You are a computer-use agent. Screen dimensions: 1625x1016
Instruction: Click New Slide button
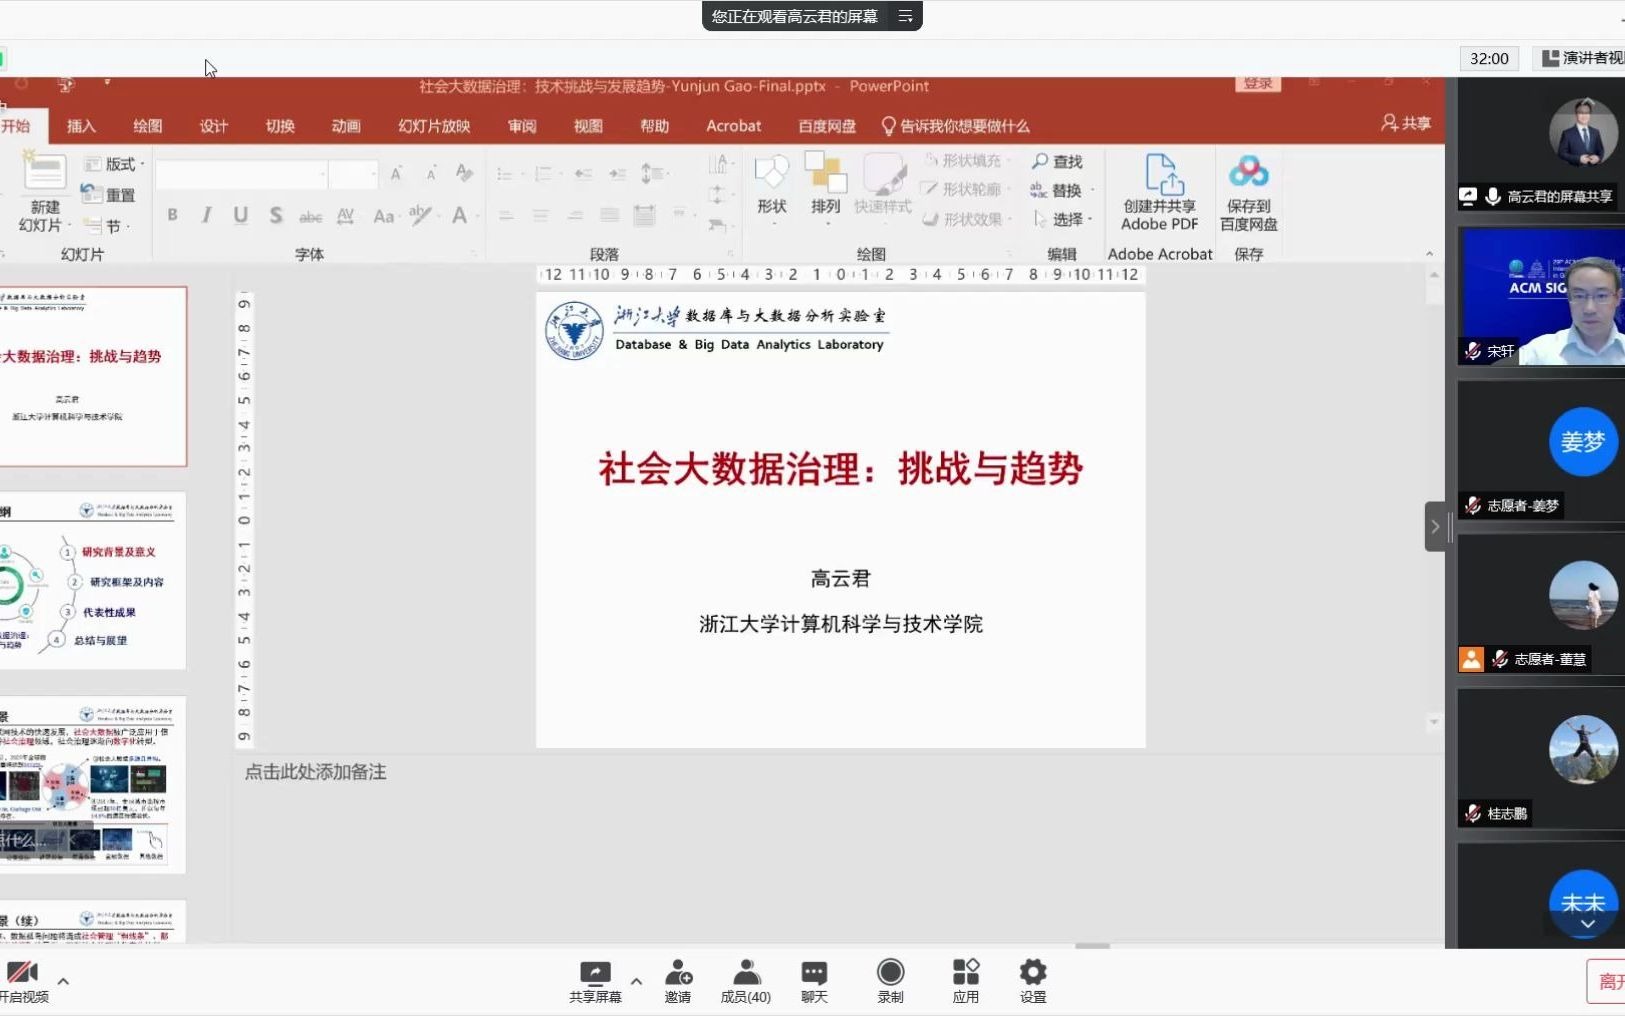(x=43, y=194)
